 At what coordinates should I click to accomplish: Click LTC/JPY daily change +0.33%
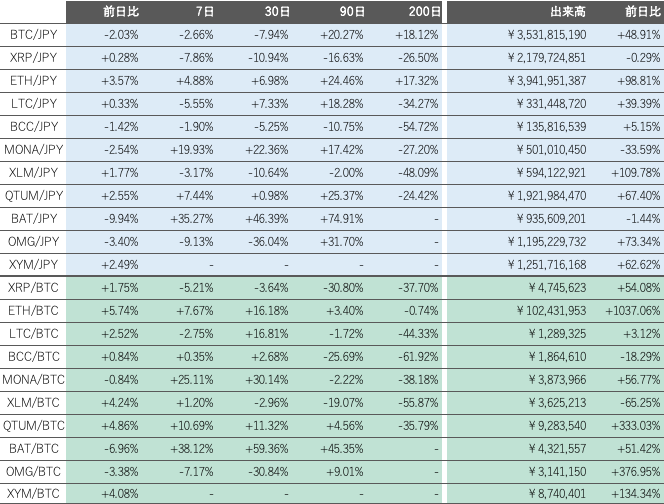(120, 104)
